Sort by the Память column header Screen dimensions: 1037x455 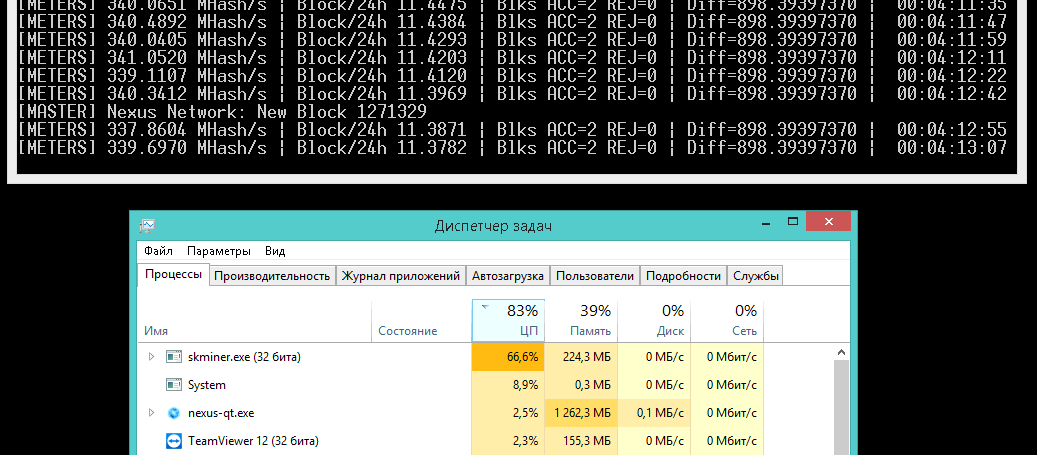point(581,321)
